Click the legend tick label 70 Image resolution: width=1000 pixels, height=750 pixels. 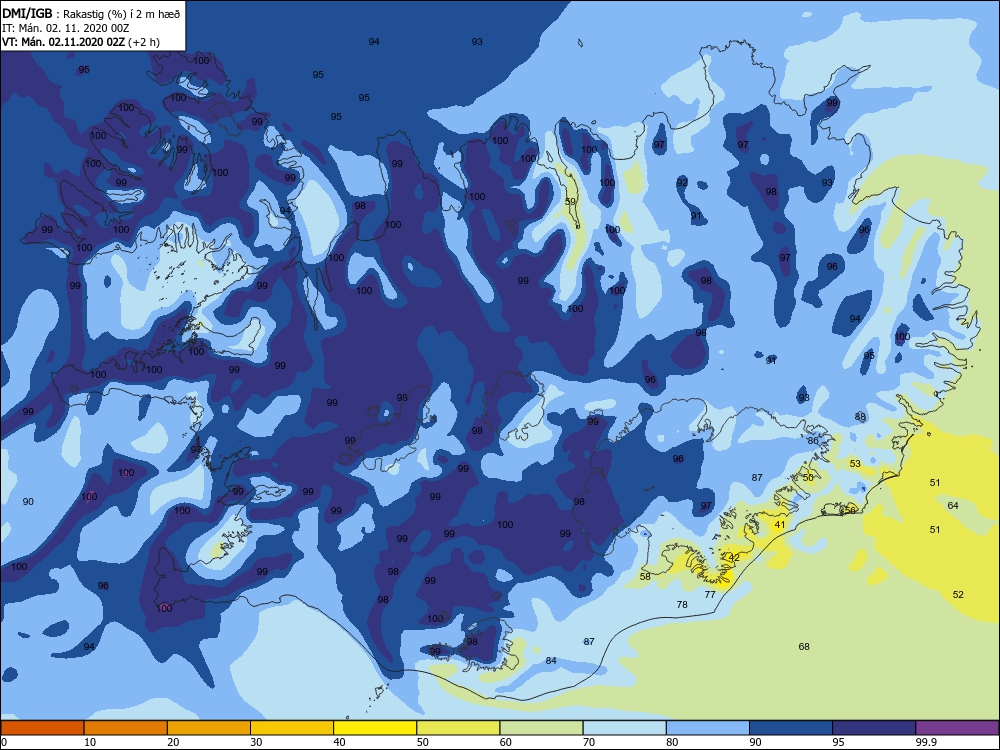(x=589, y=742)
